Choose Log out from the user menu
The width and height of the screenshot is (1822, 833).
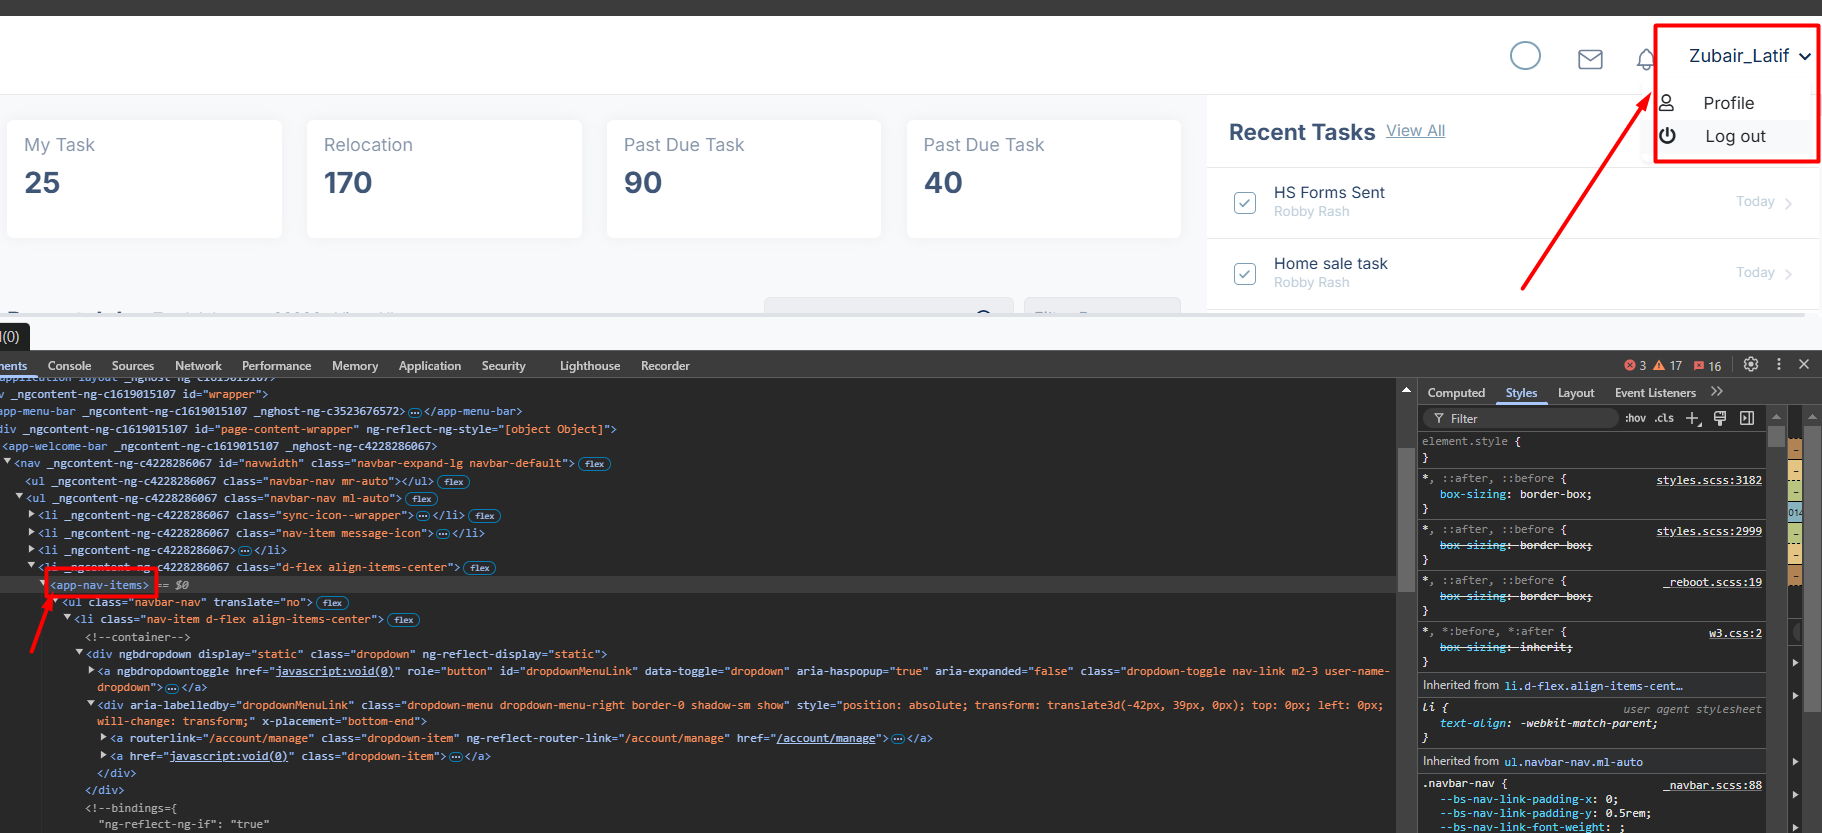click(1735, 137)
